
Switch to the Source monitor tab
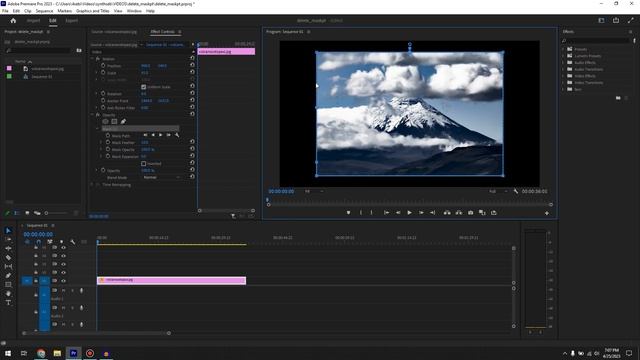[x=114, y=32]
